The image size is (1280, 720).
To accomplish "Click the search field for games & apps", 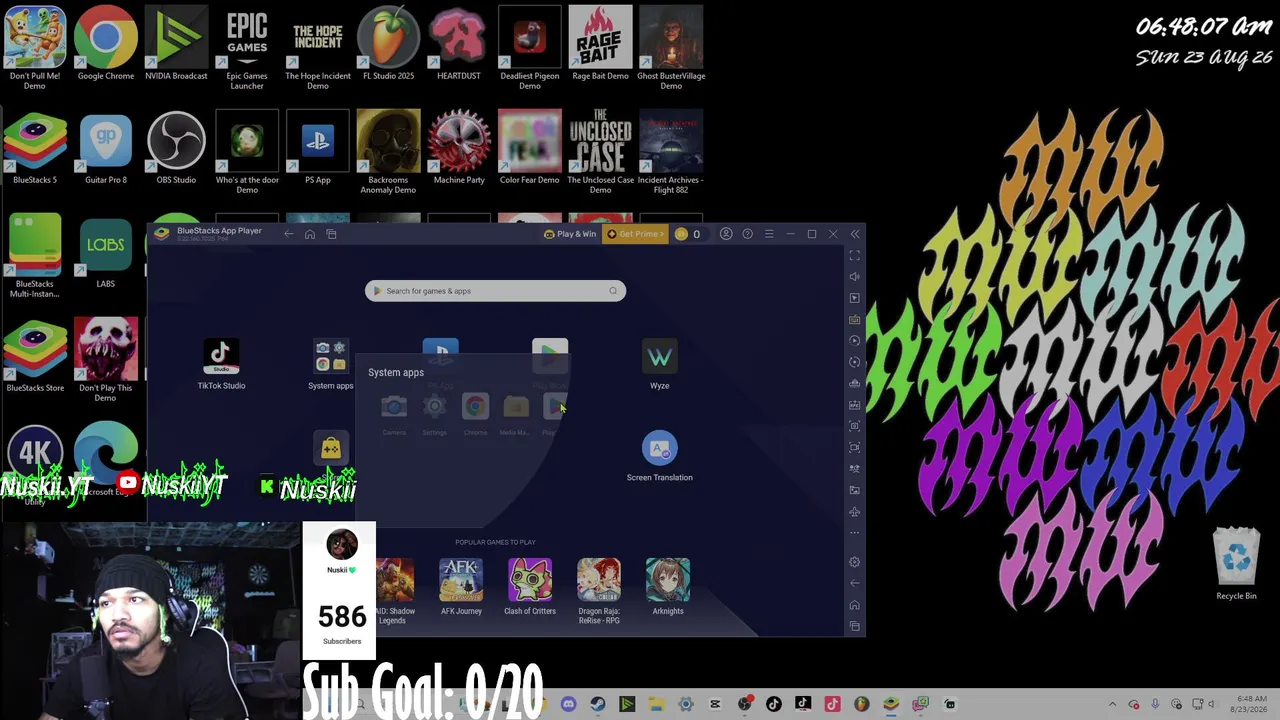I will (495, 291).
